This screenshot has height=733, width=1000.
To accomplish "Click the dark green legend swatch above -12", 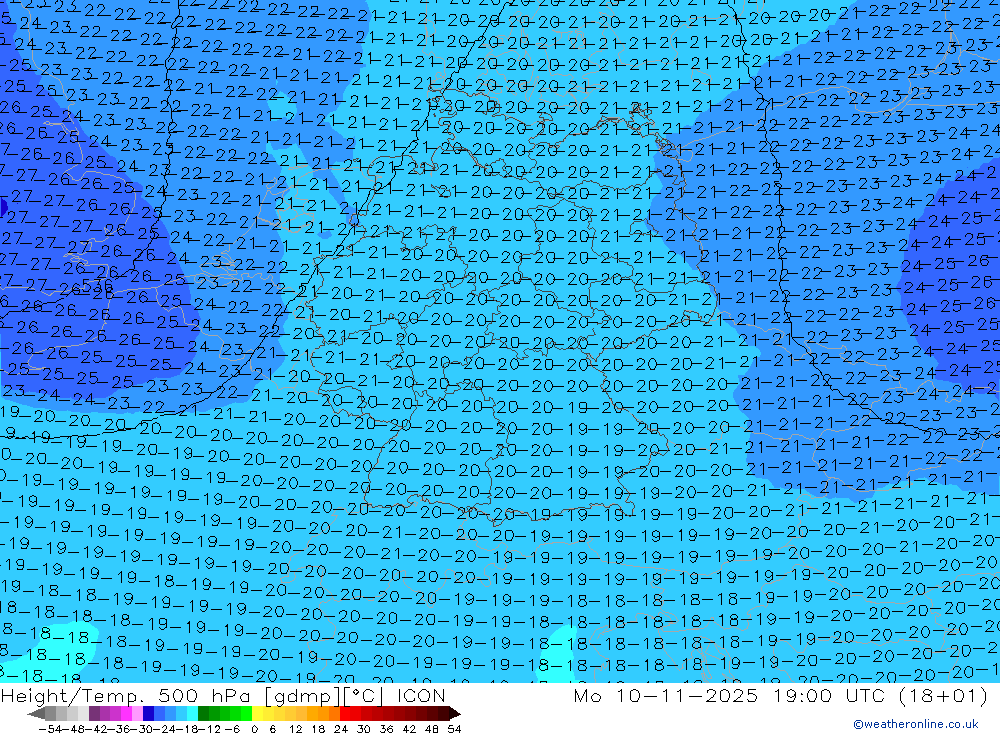I will coord(203,713).
